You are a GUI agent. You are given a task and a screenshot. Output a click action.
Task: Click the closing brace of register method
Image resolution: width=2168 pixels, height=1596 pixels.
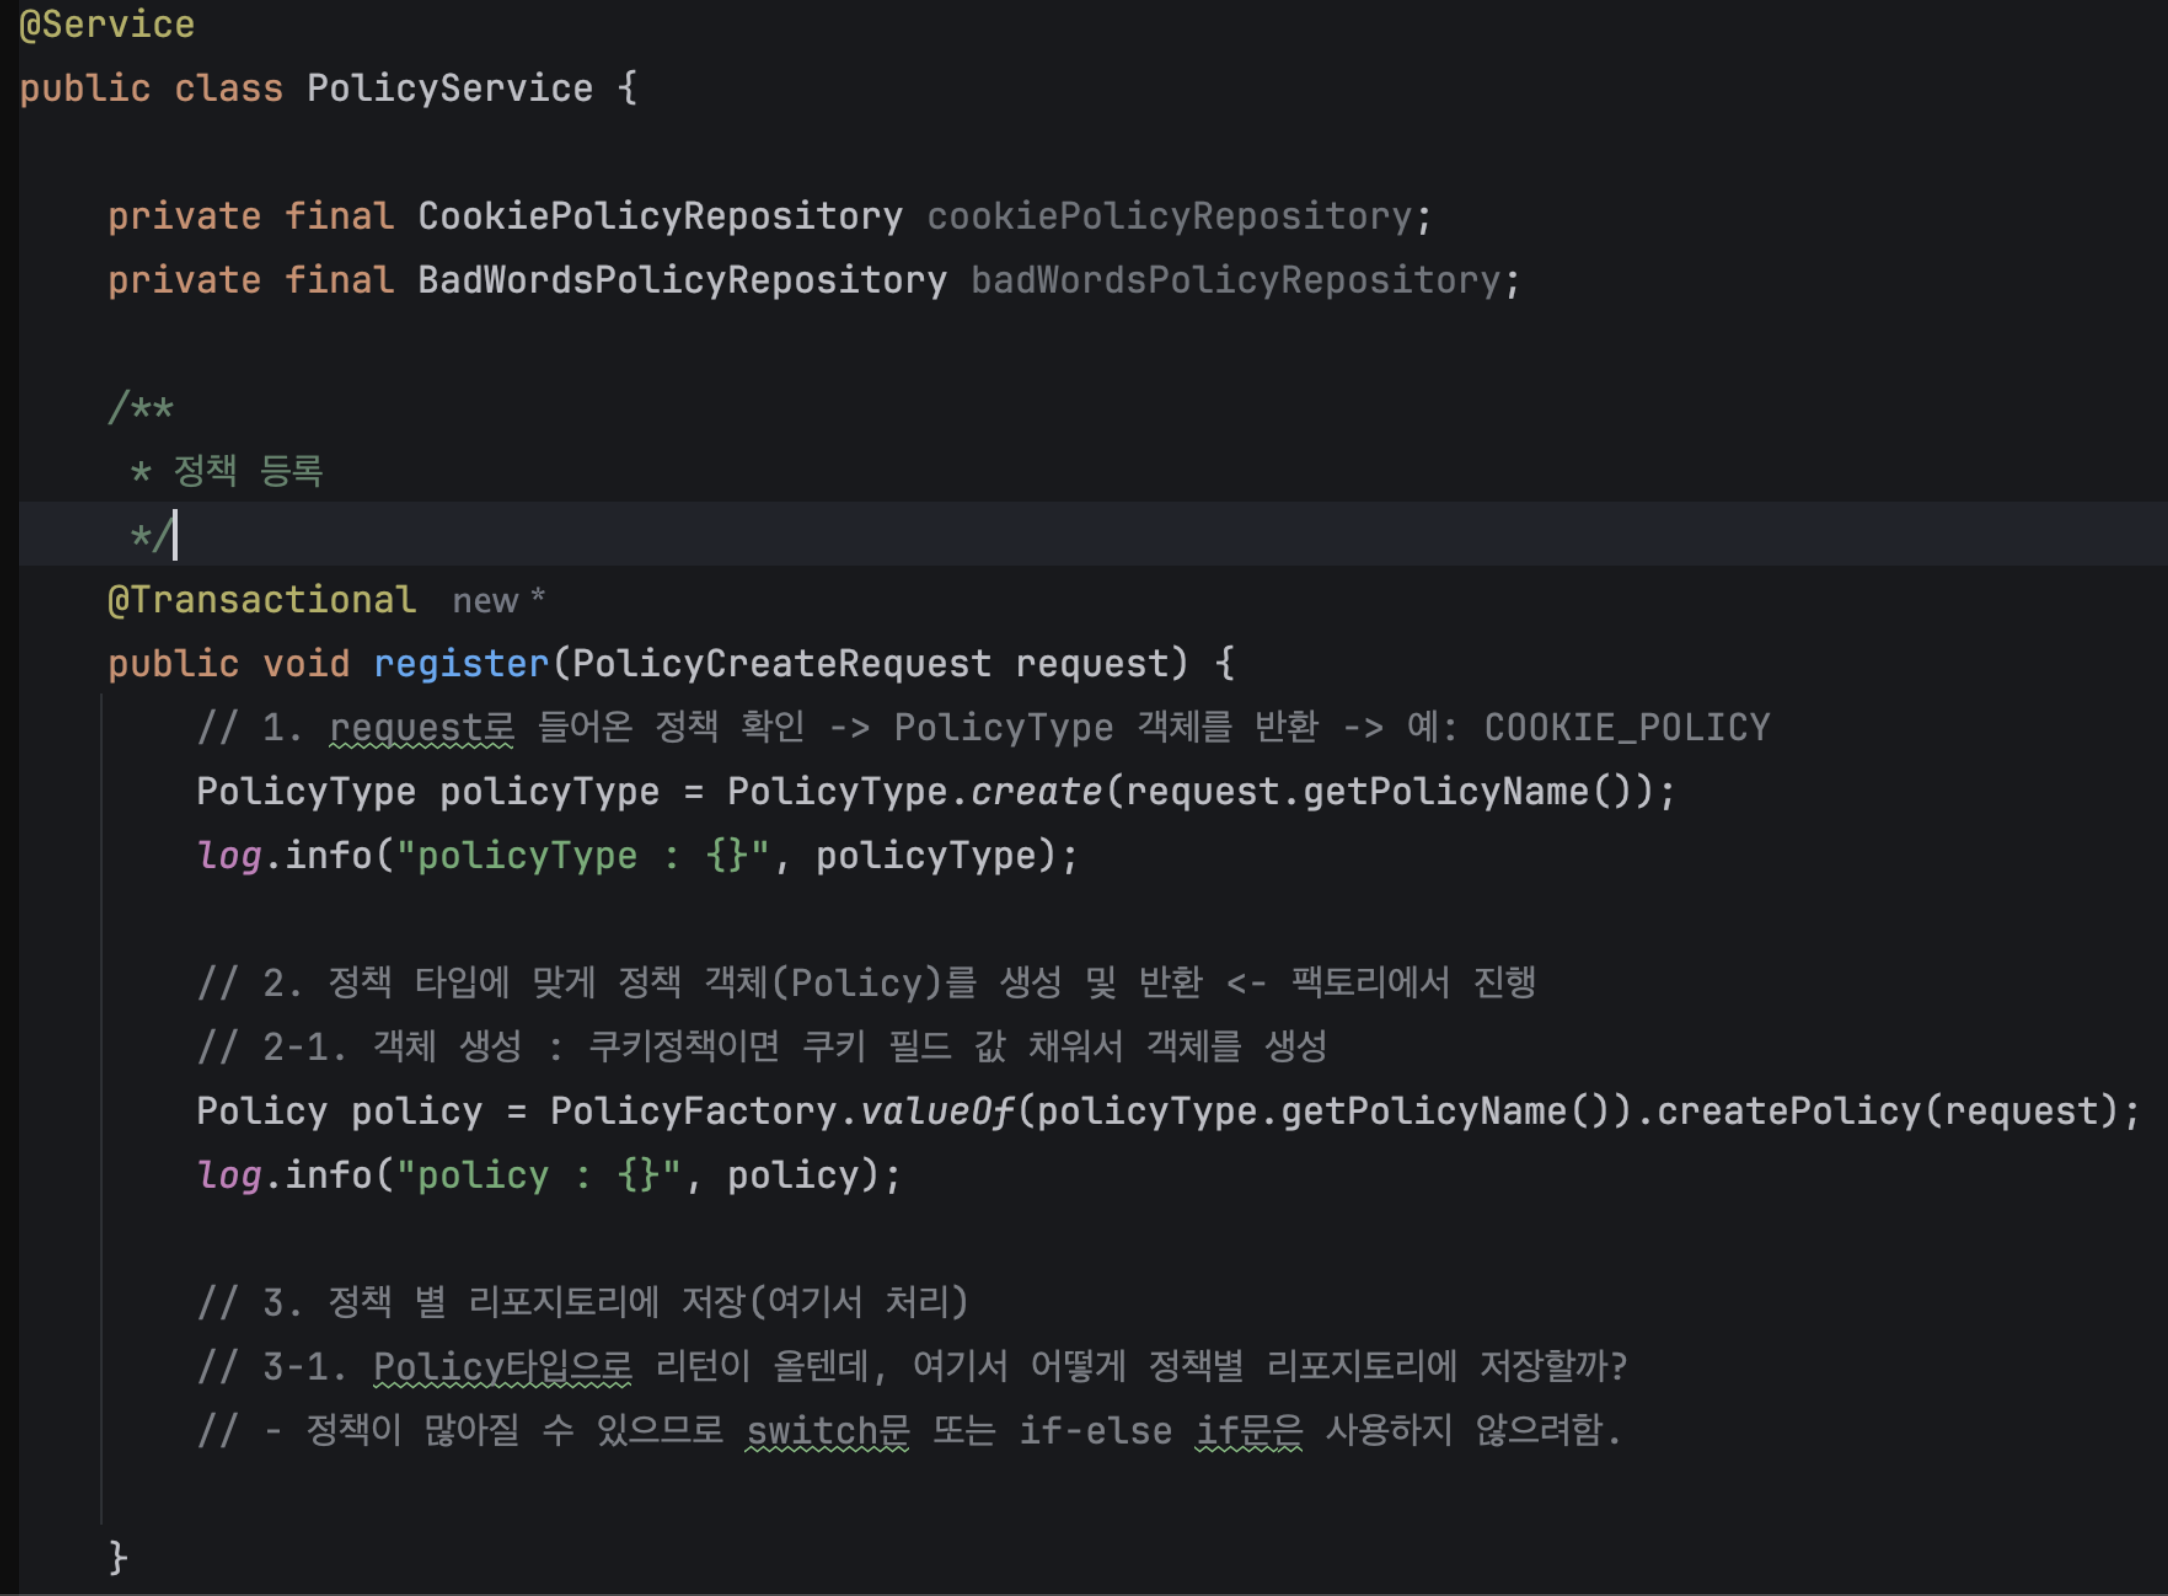click(118, 1557)
